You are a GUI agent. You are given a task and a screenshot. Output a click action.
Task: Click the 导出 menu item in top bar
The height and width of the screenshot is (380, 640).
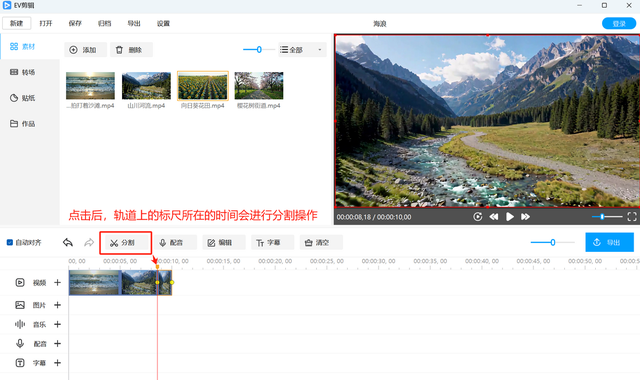134,23
